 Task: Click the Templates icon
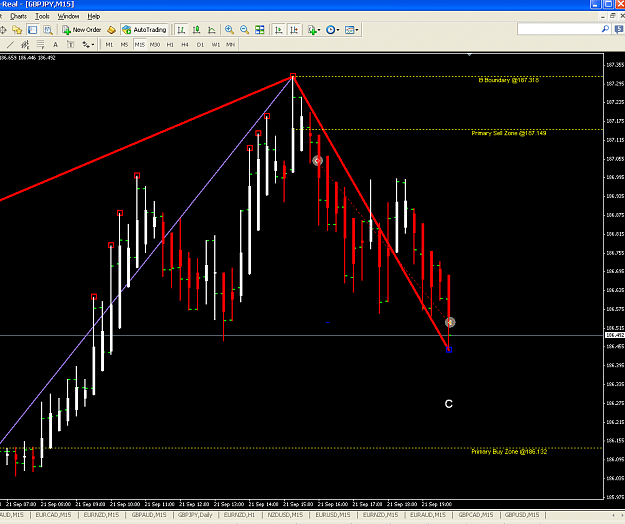(349, 30)
